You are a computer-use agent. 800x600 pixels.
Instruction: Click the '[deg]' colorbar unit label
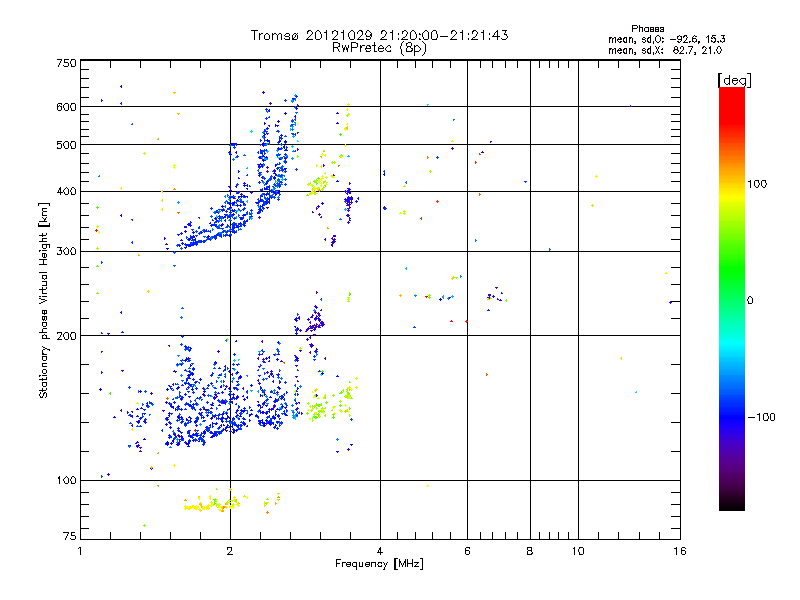pos(734,80)
